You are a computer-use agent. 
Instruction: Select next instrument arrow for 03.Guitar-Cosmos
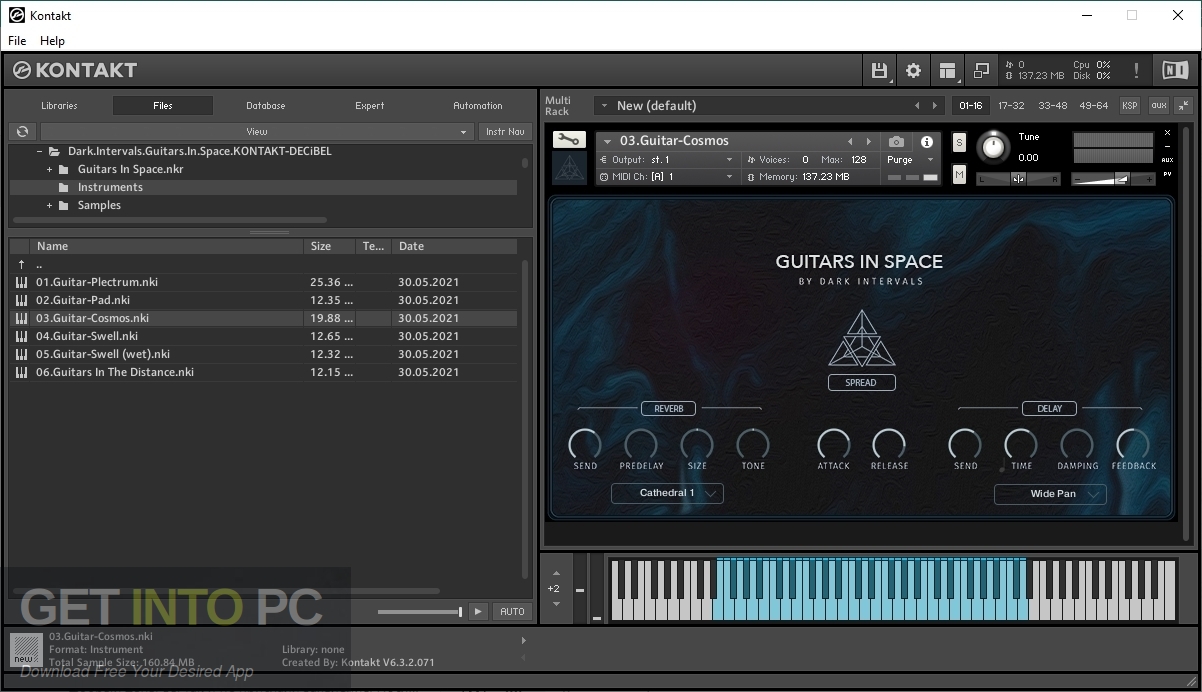(868, 142)
